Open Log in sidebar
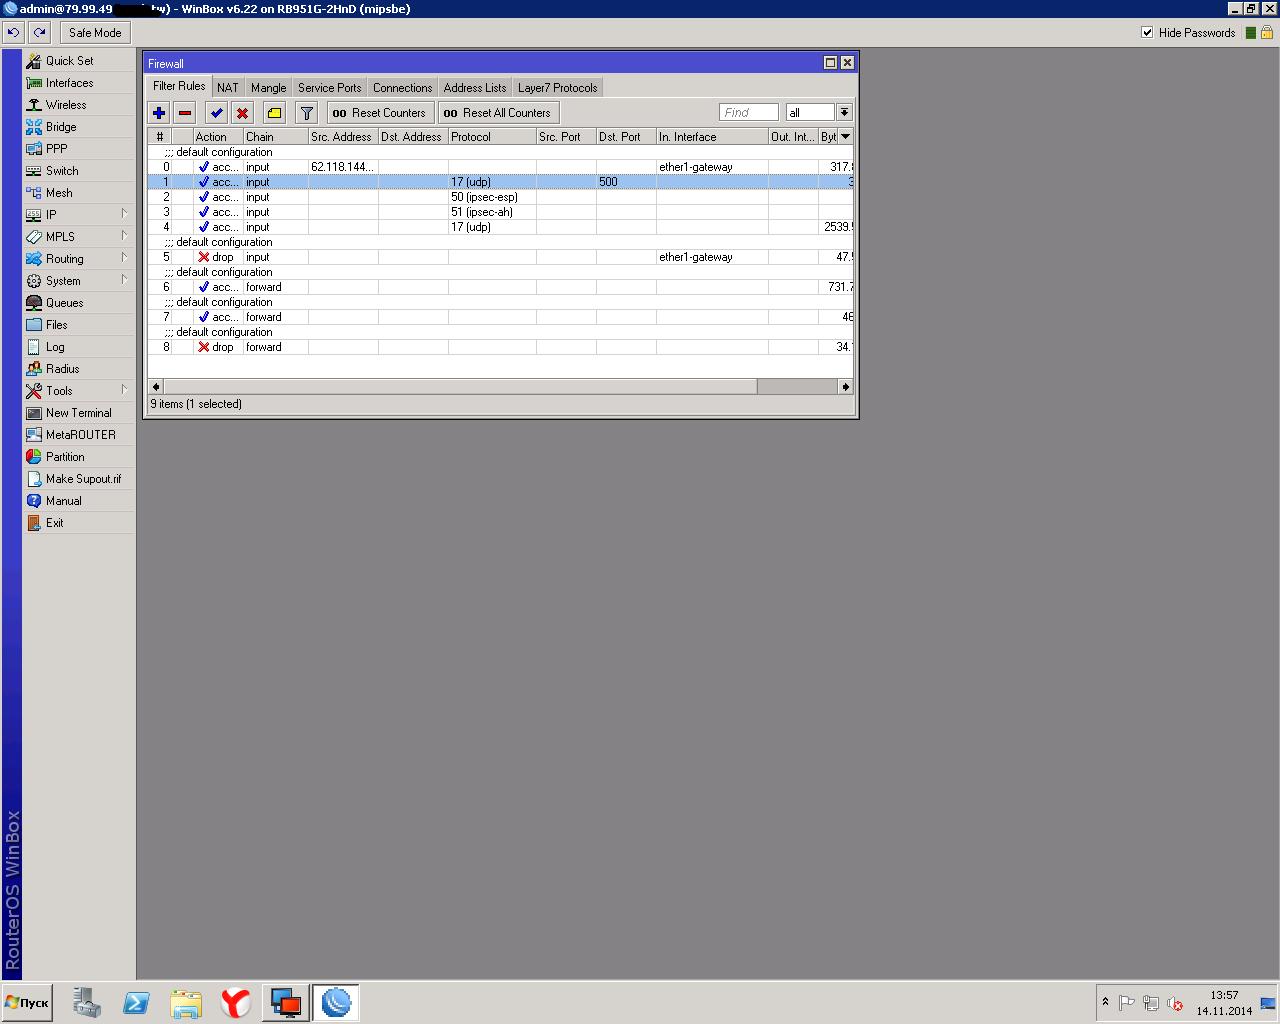1280x1024 pixels. (79, 347)
